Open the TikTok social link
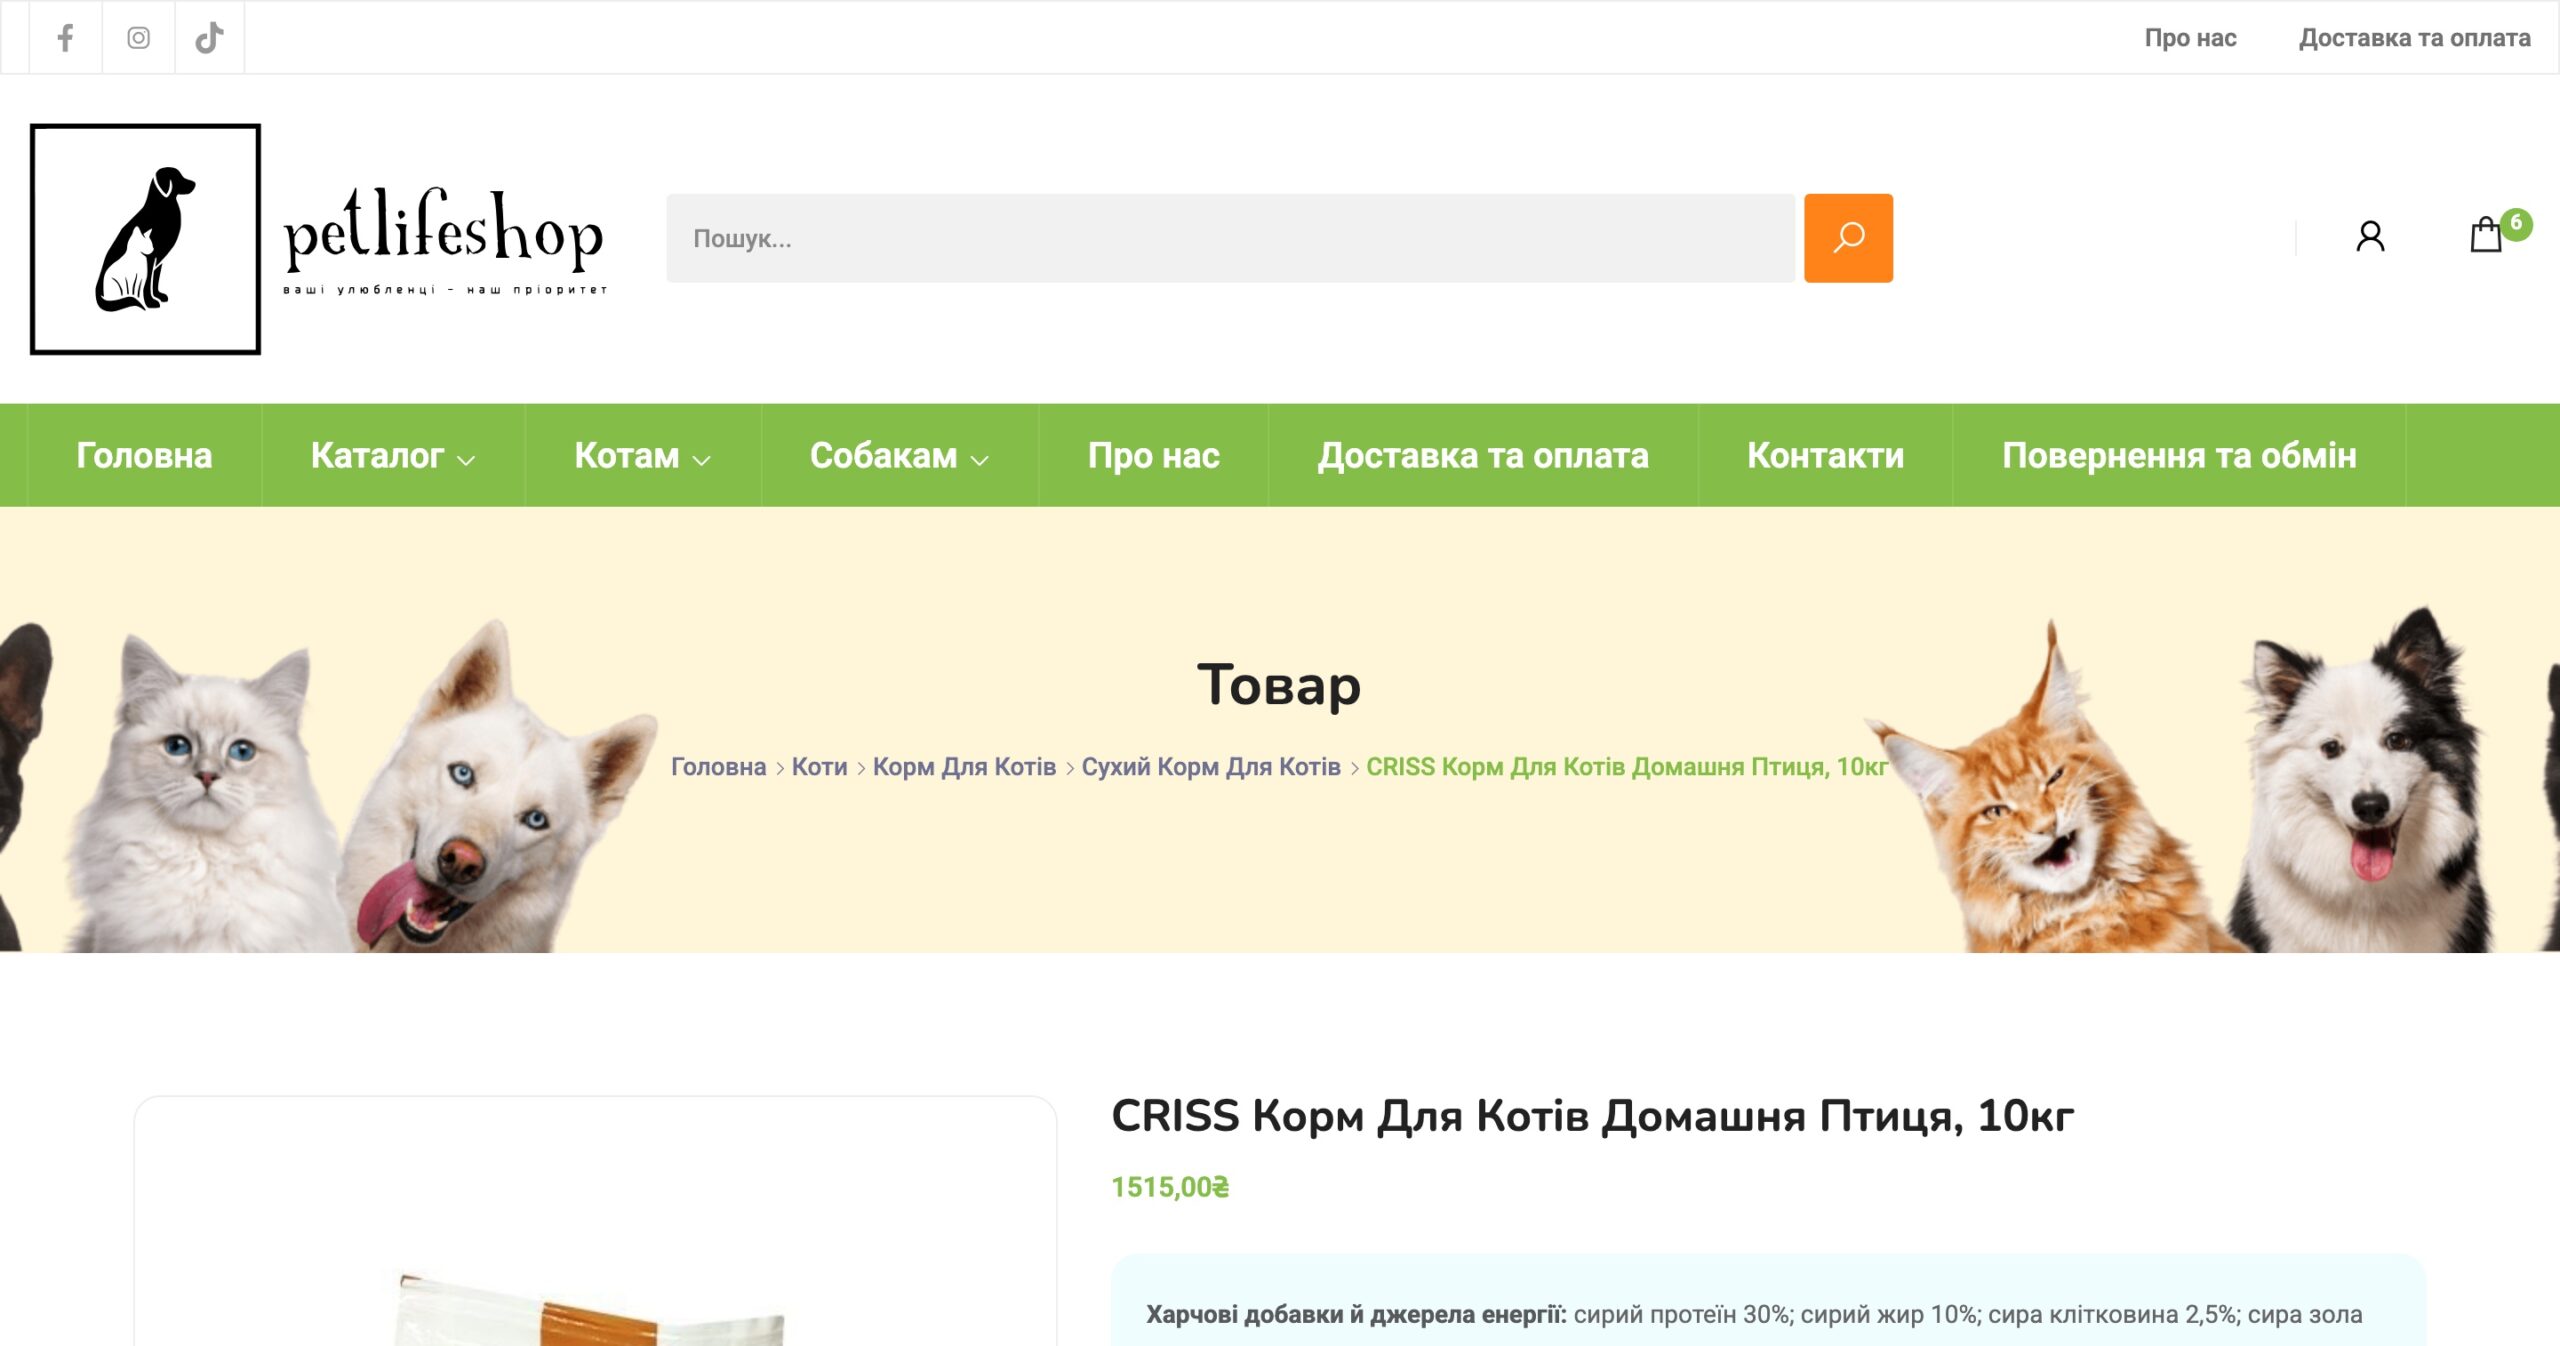 point(209,38)
